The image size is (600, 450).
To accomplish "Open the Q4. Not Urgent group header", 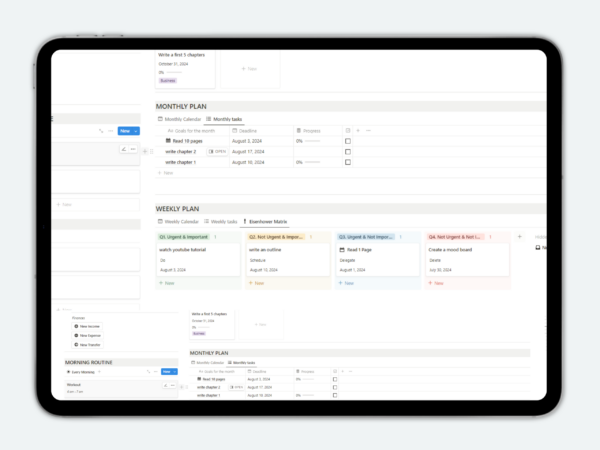I will pos(456,237).
